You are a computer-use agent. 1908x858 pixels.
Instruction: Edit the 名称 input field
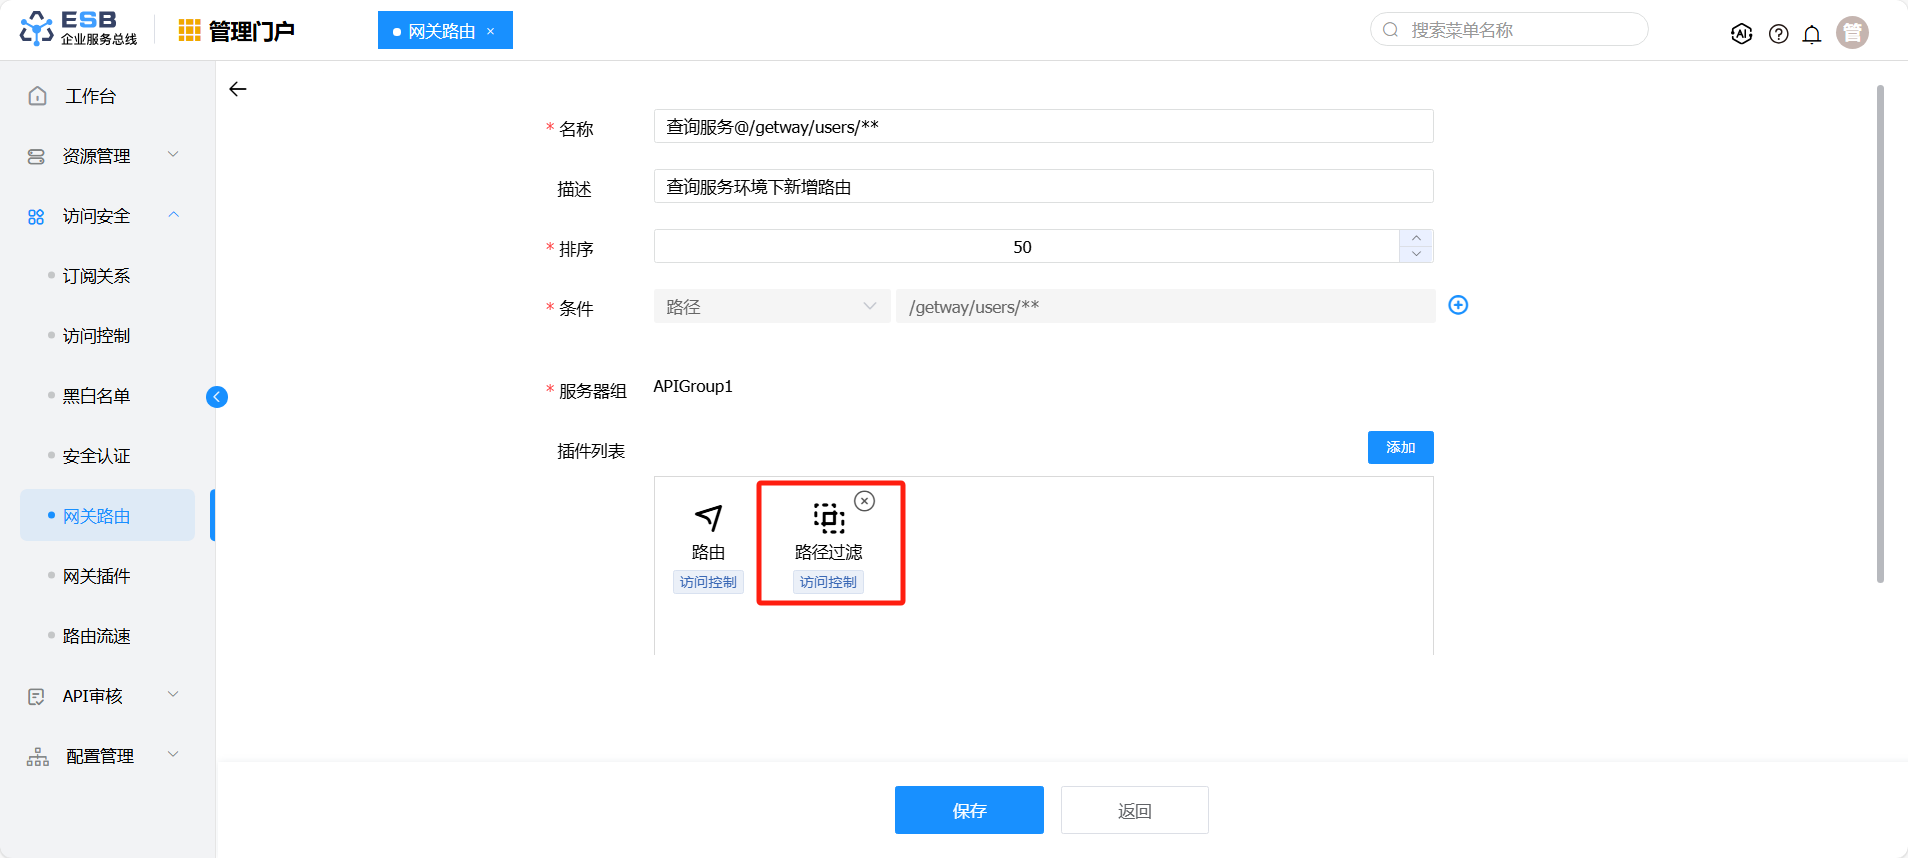point(1043,126)
